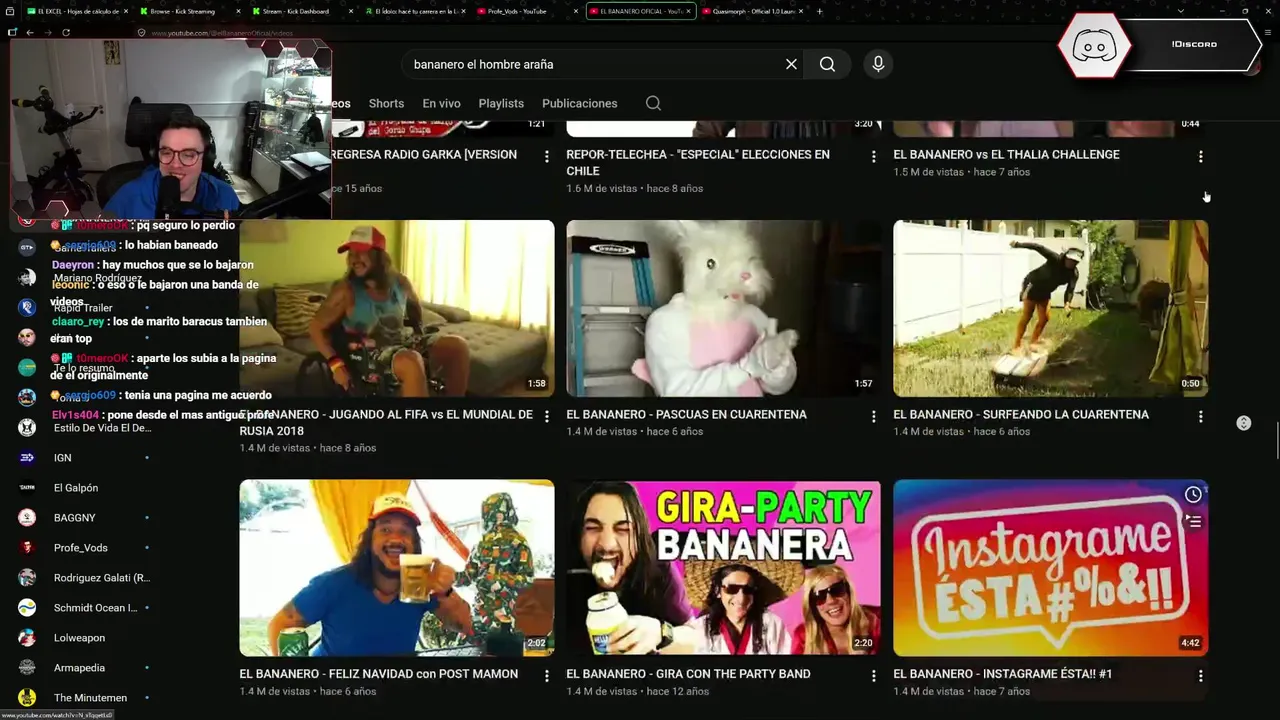Image resolution: width=1280 pixels, height=720 pixels.
Task: Switch to the Publicaciones tab
Action: pos(580,103)
